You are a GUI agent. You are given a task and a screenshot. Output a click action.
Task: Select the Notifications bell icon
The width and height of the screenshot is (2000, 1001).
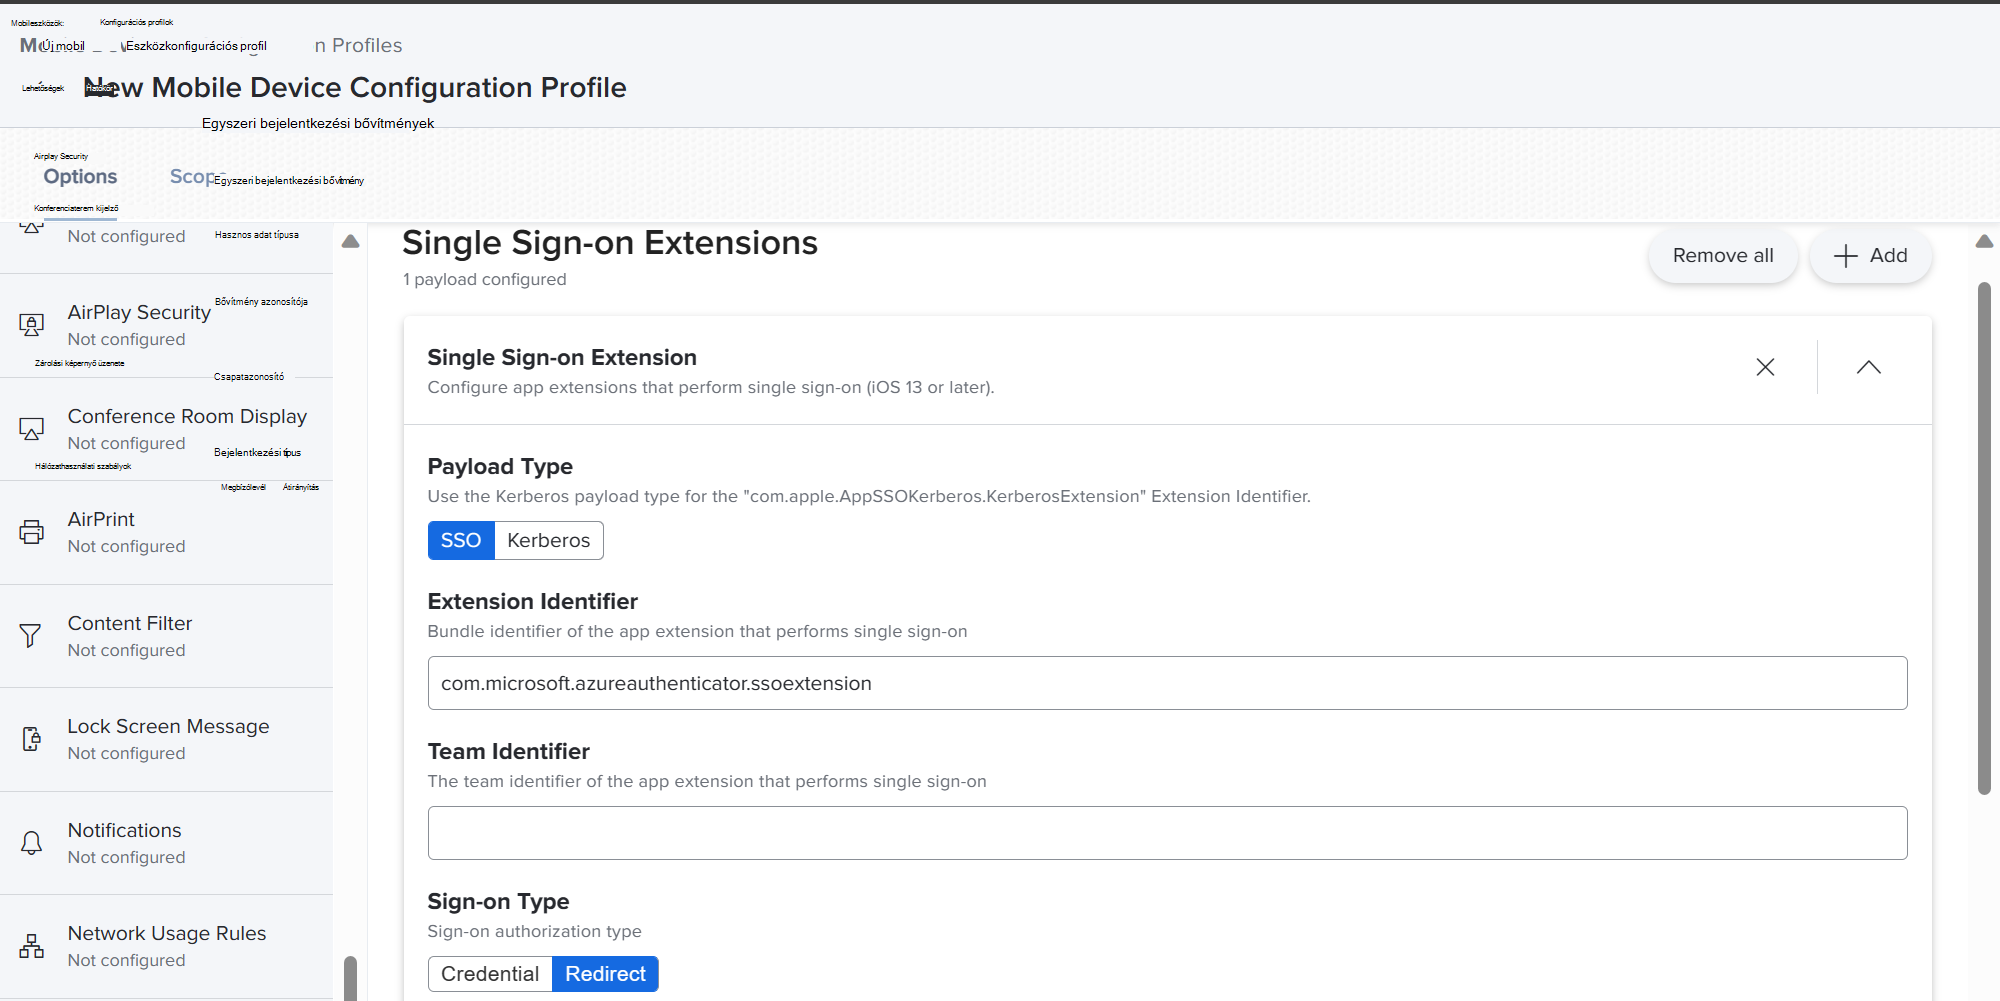pyautogui.click(x=31, y=843)
